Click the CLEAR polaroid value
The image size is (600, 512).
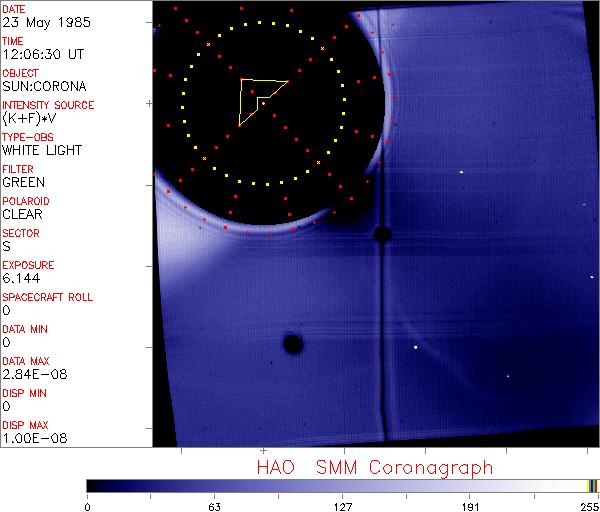23,215
